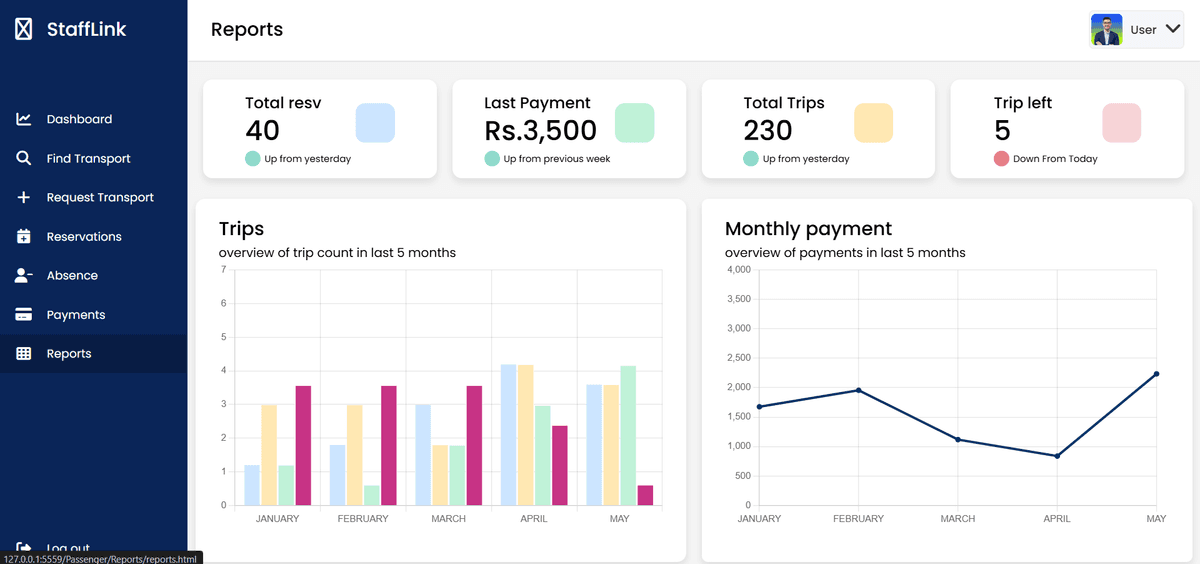This screenshot has width=1200, height=564.
Task: Click the yellow square on Total Trips card
Action: pyautogui.click(x=873, y=123)
